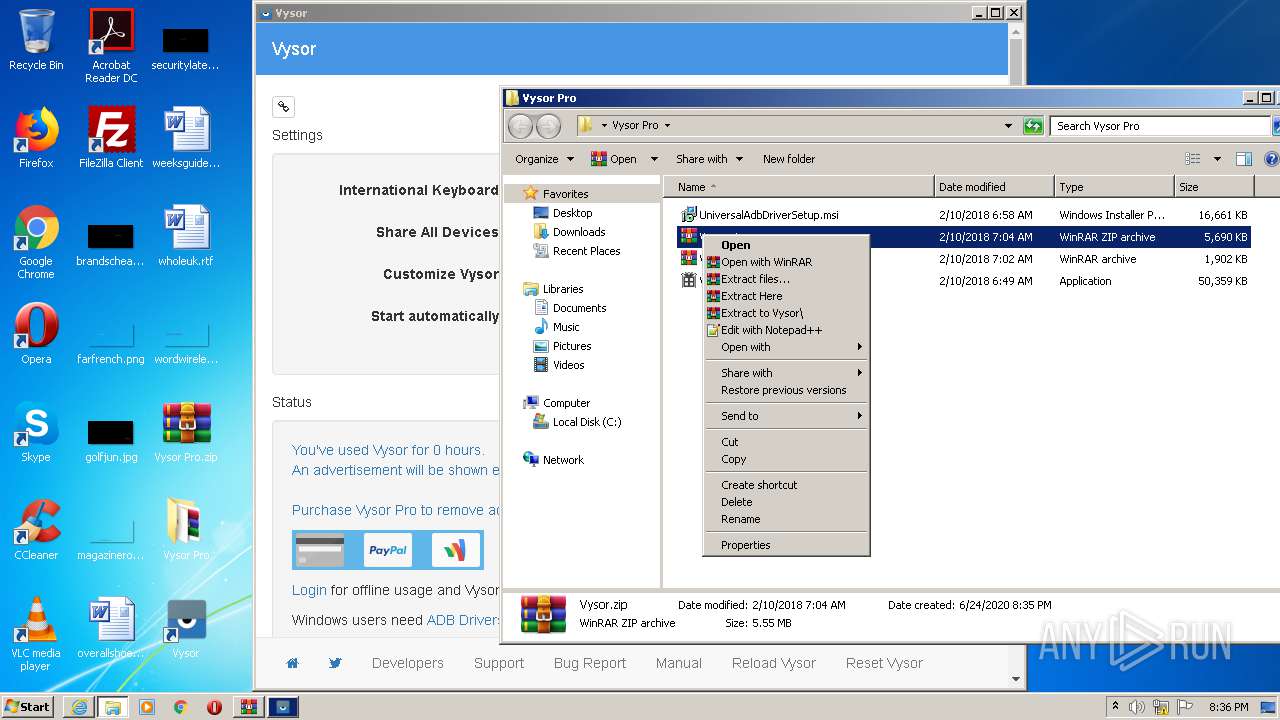Open Network in the navigation pane
The width and height of the screenshot is (1280, 720).
[563, 460]
